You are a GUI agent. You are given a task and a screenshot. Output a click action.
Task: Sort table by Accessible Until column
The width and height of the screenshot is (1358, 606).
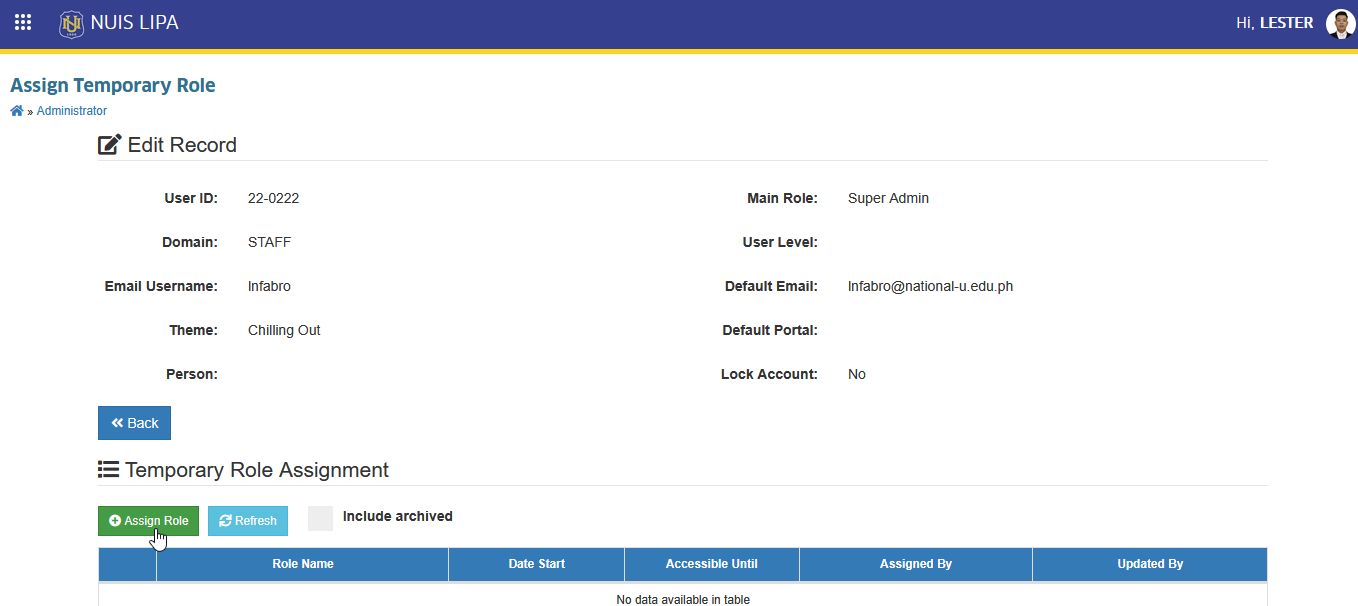(x=712, y=564)
